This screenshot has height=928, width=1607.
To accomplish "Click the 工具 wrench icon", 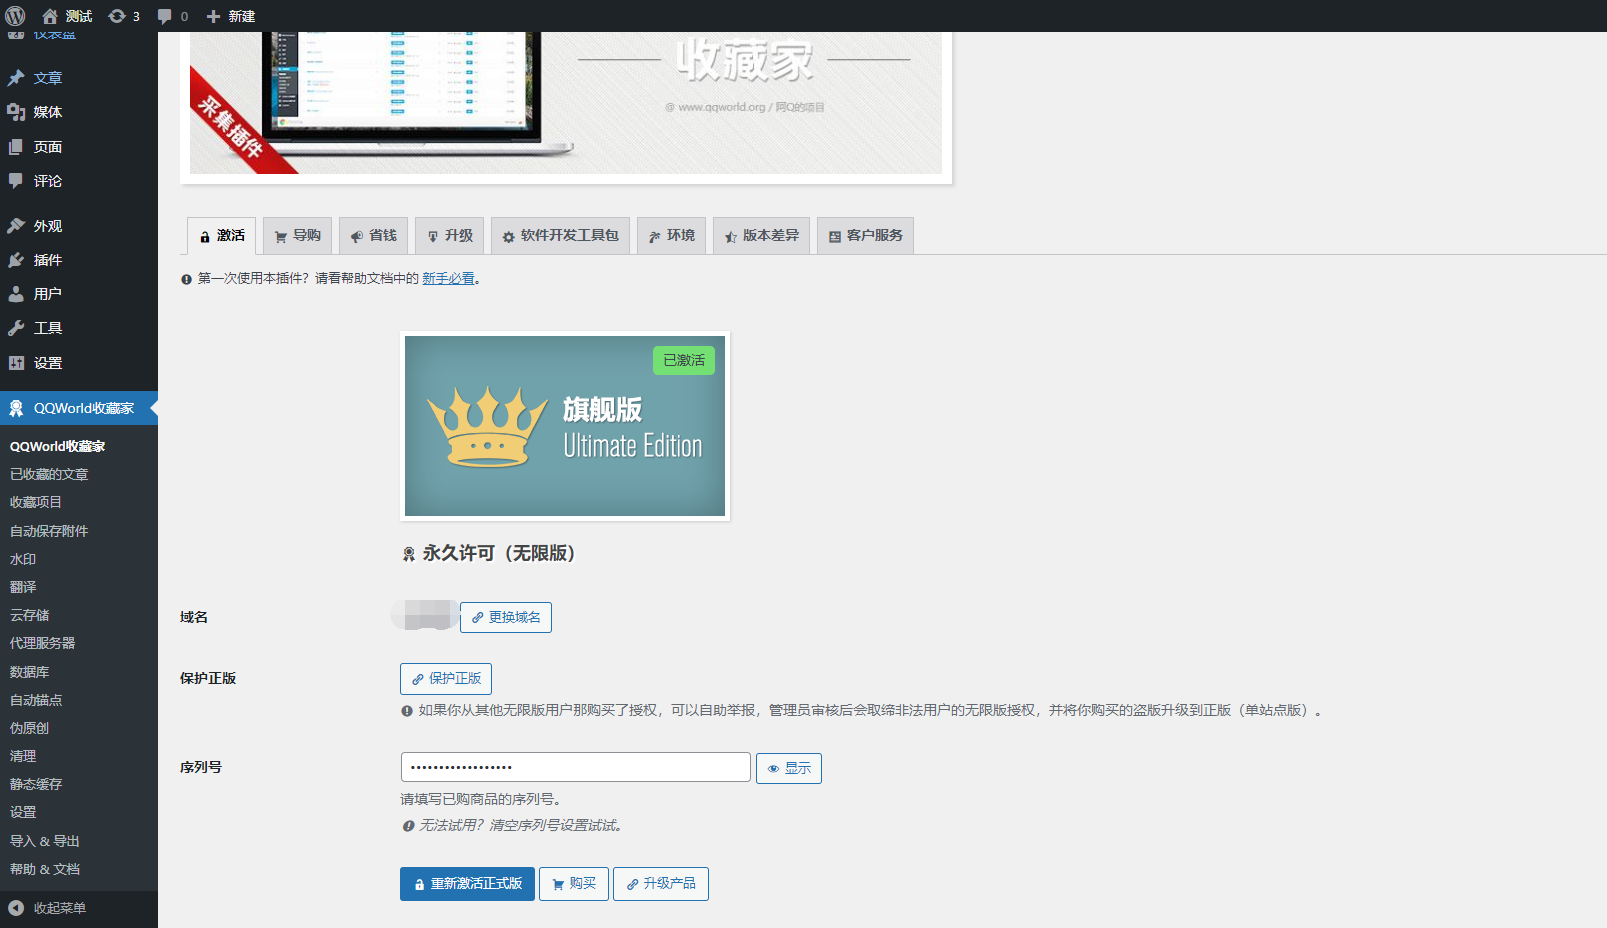I will click(x=16, y=328).
